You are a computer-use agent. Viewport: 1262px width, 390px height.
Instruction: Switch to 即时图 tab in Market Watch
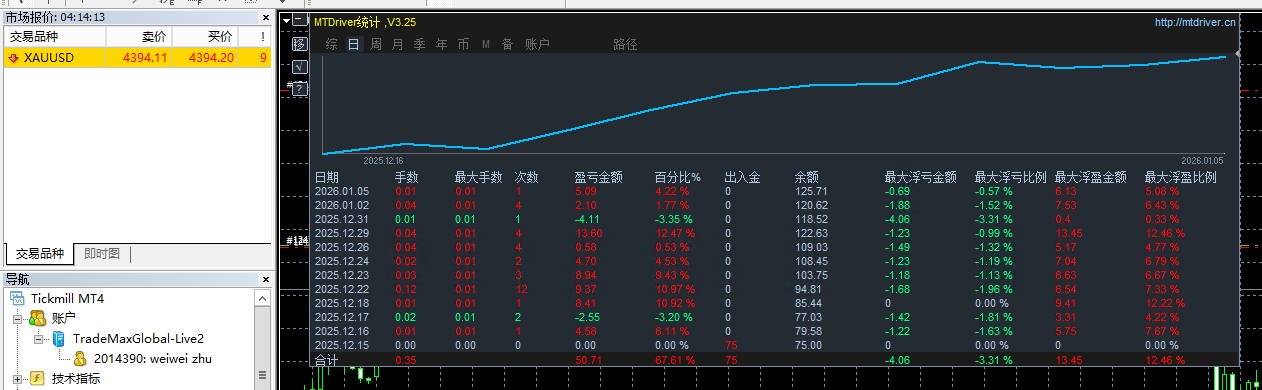pos(101,254)
